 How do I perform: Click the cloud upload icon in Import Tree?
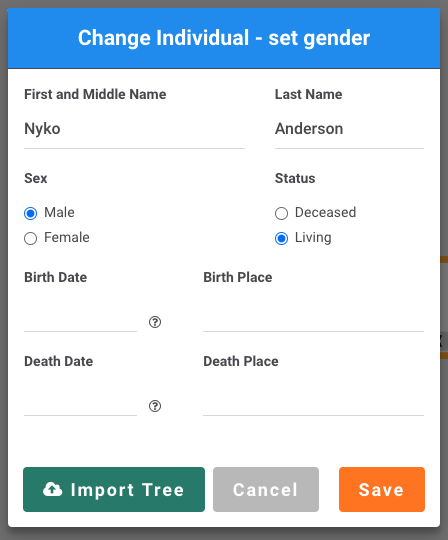coord(52,489)
